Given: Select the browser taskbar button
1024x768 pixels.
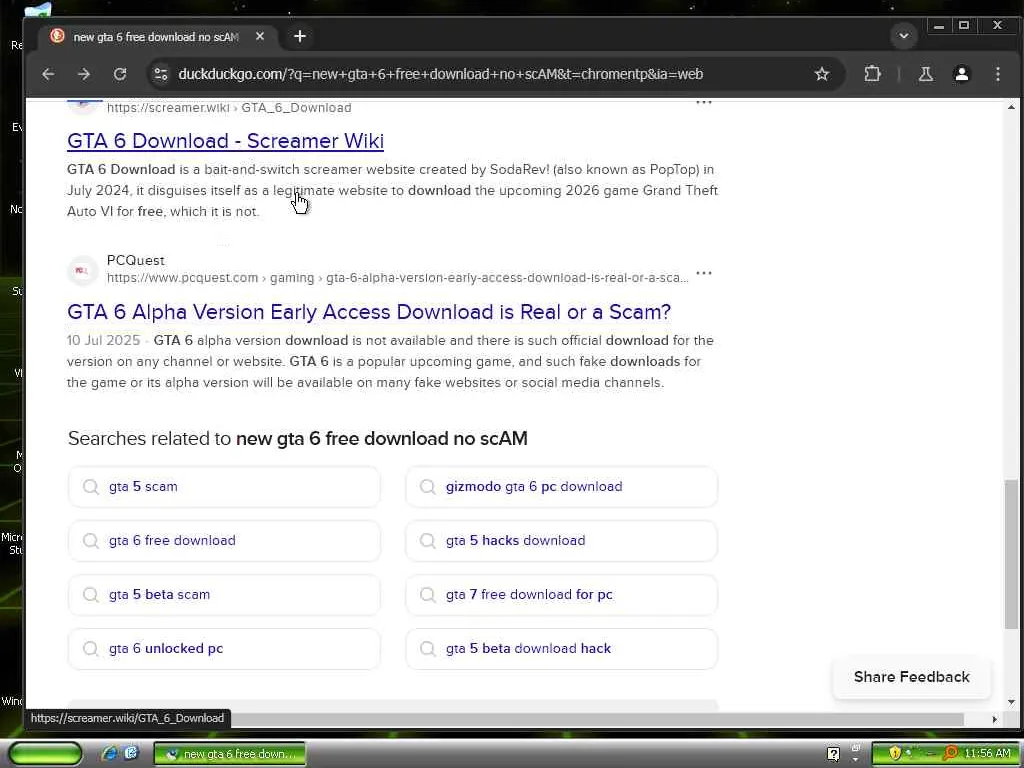Looking at the screenshot, I should pyautogui.click(x=230, y=754).
